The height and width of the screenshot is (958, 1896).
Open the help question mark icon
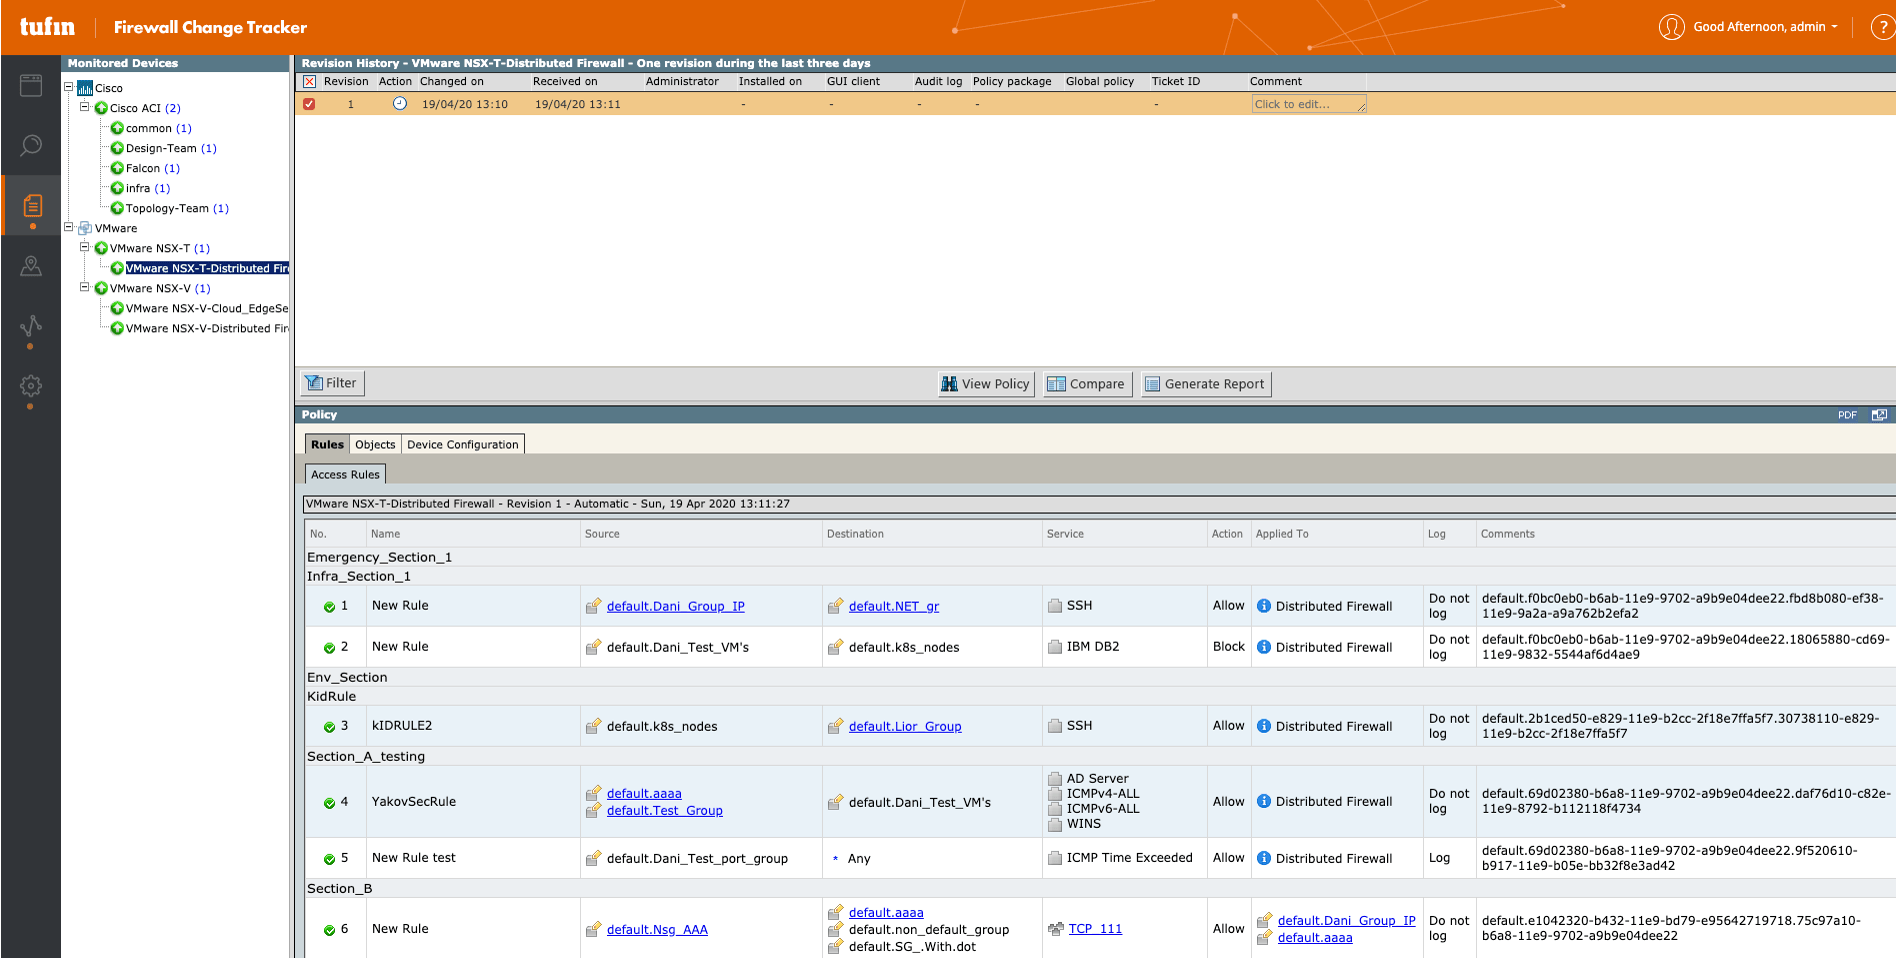click(x=1881, y=27)
